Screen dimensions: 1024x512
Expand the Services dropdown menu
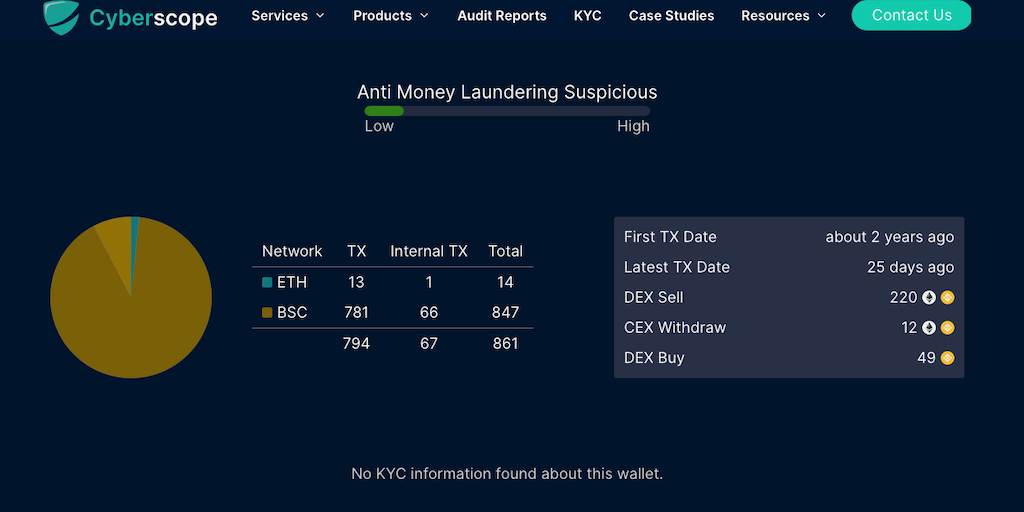288,16
